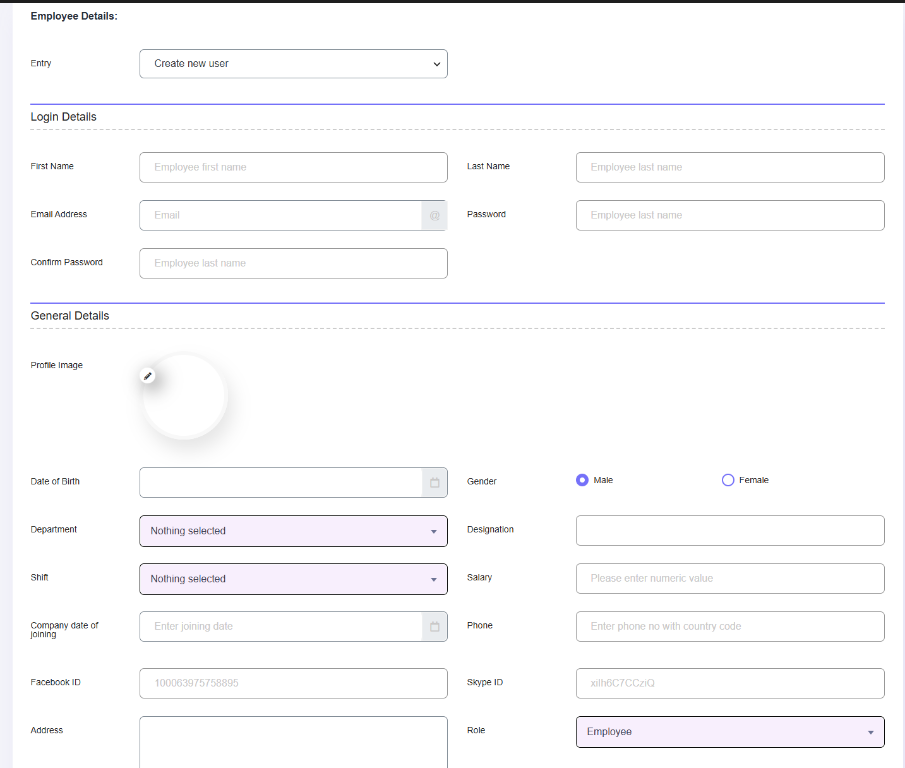Screen dimensions: 905x768
Task: Open the Entry dropdown showing Create new user
Action: tap(293, 63)
